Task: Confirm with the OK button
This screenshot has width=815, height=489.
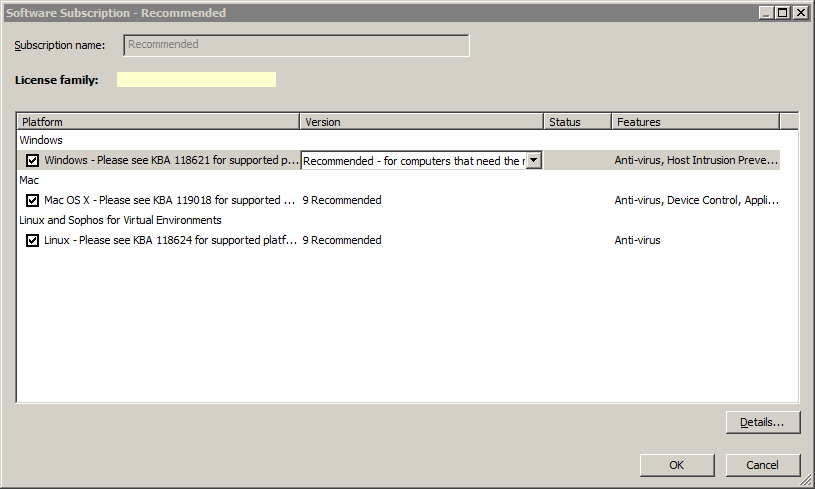Action: pyautogui.click(x=677, y=465)
